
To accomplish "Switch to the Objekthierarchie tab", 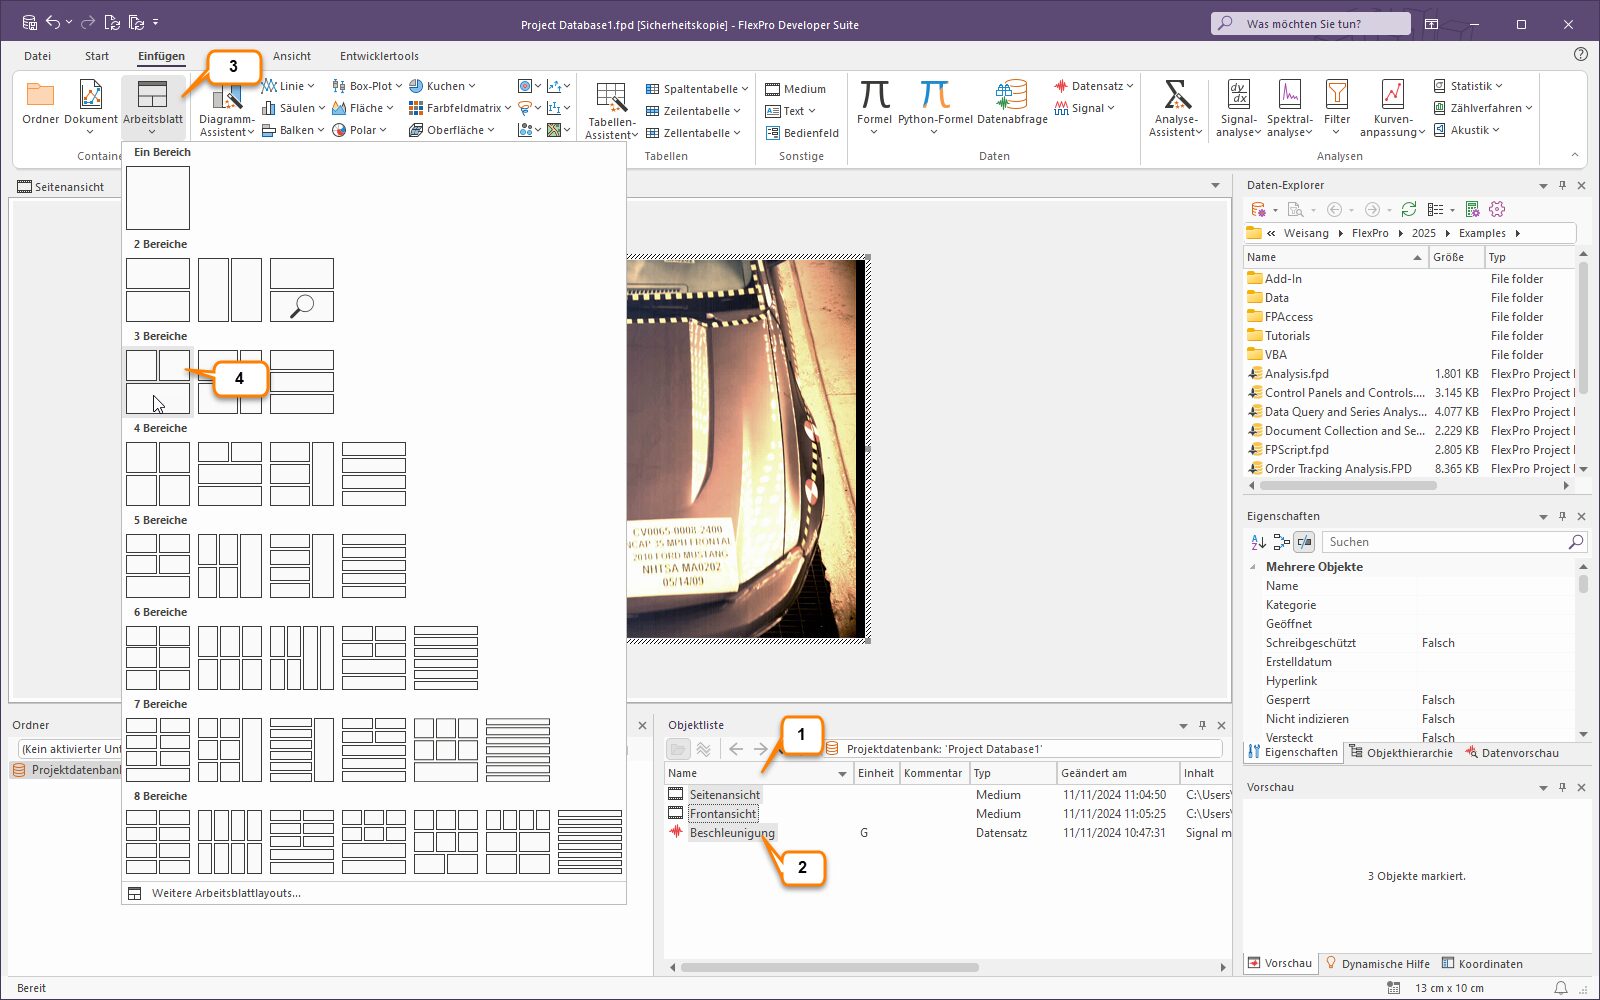I will 1400,753.
